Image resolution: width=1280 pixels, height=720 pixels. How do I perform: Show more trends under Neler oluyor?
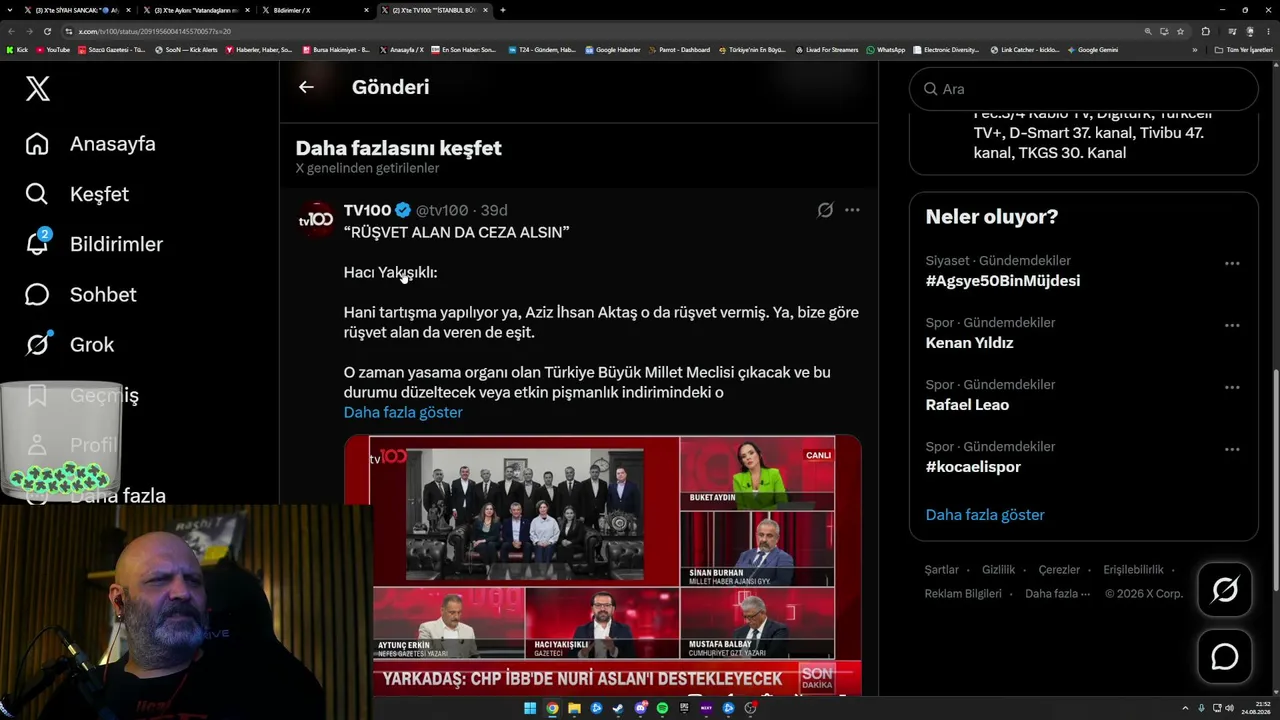point(985,515)
